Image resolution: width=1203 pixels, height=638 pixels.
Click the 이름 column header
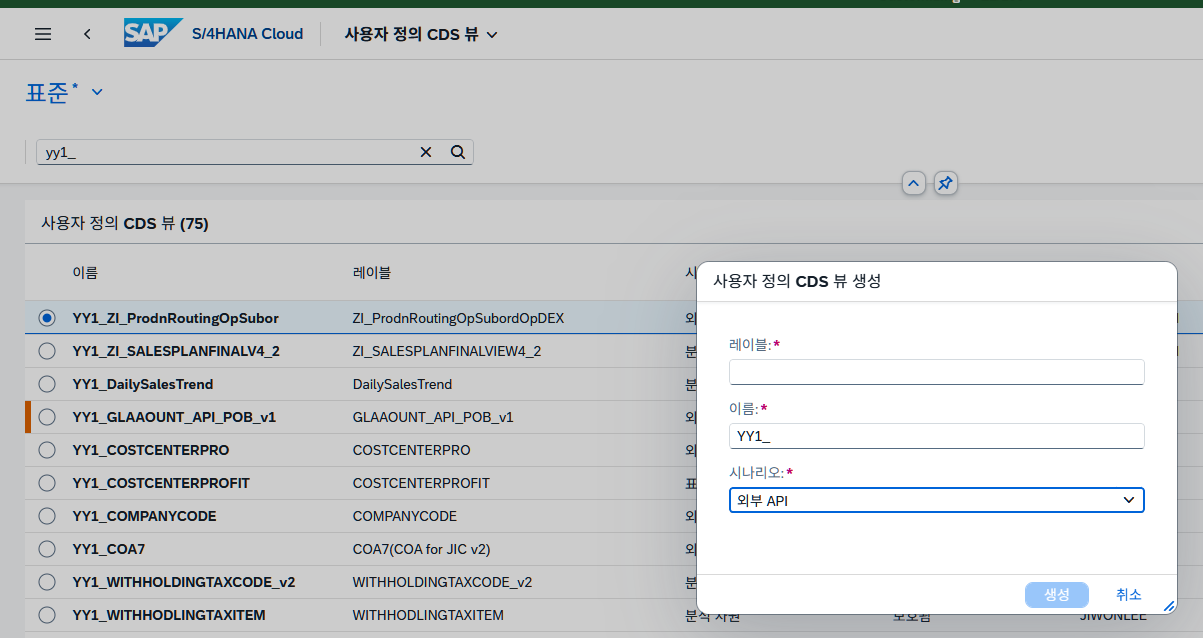(x=85, y=272)
